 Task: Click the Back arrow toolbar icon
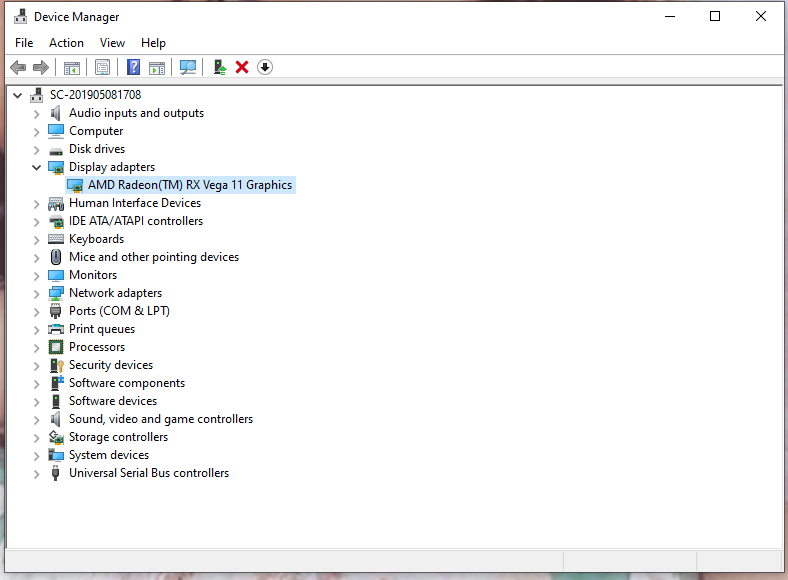pyautogui.click(x=18, y=67)
